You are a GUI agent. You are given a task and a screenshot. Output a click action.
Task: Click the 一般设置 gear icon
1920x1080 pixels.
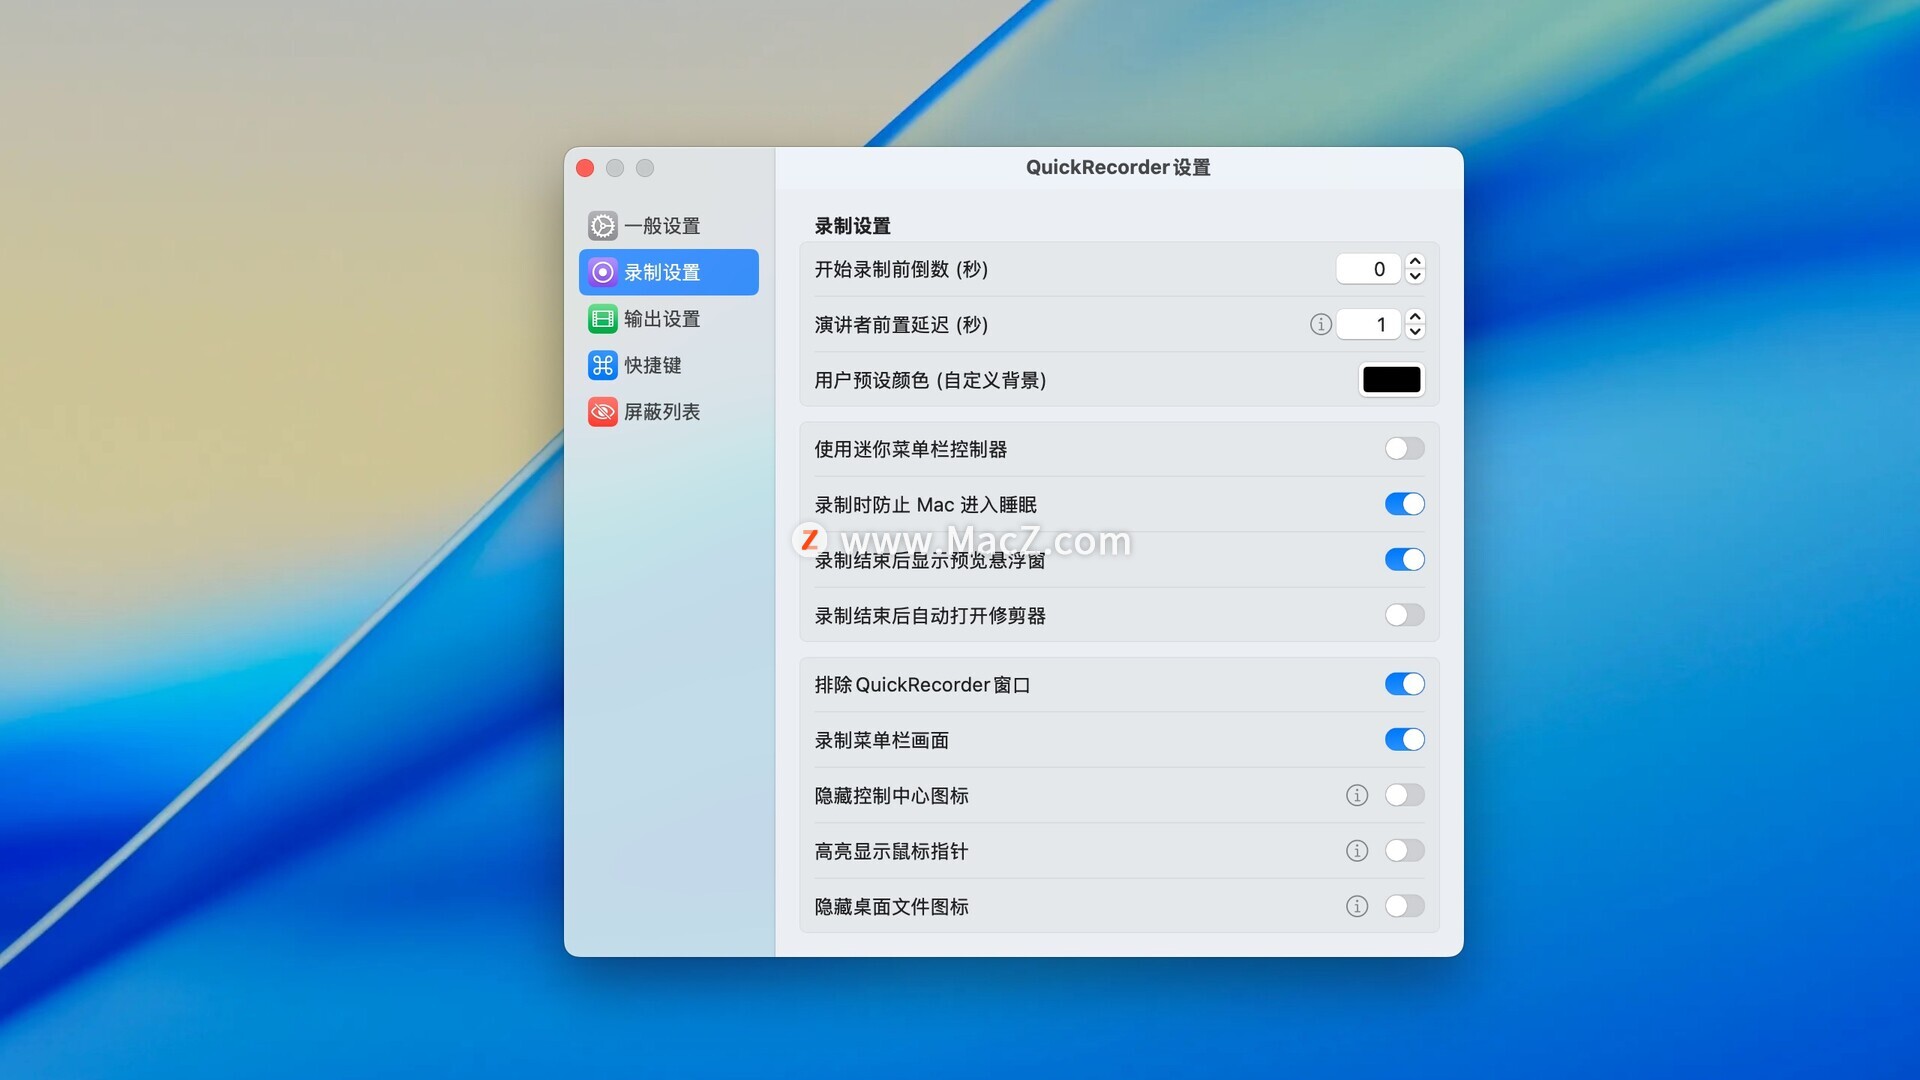tap(602, 226)
